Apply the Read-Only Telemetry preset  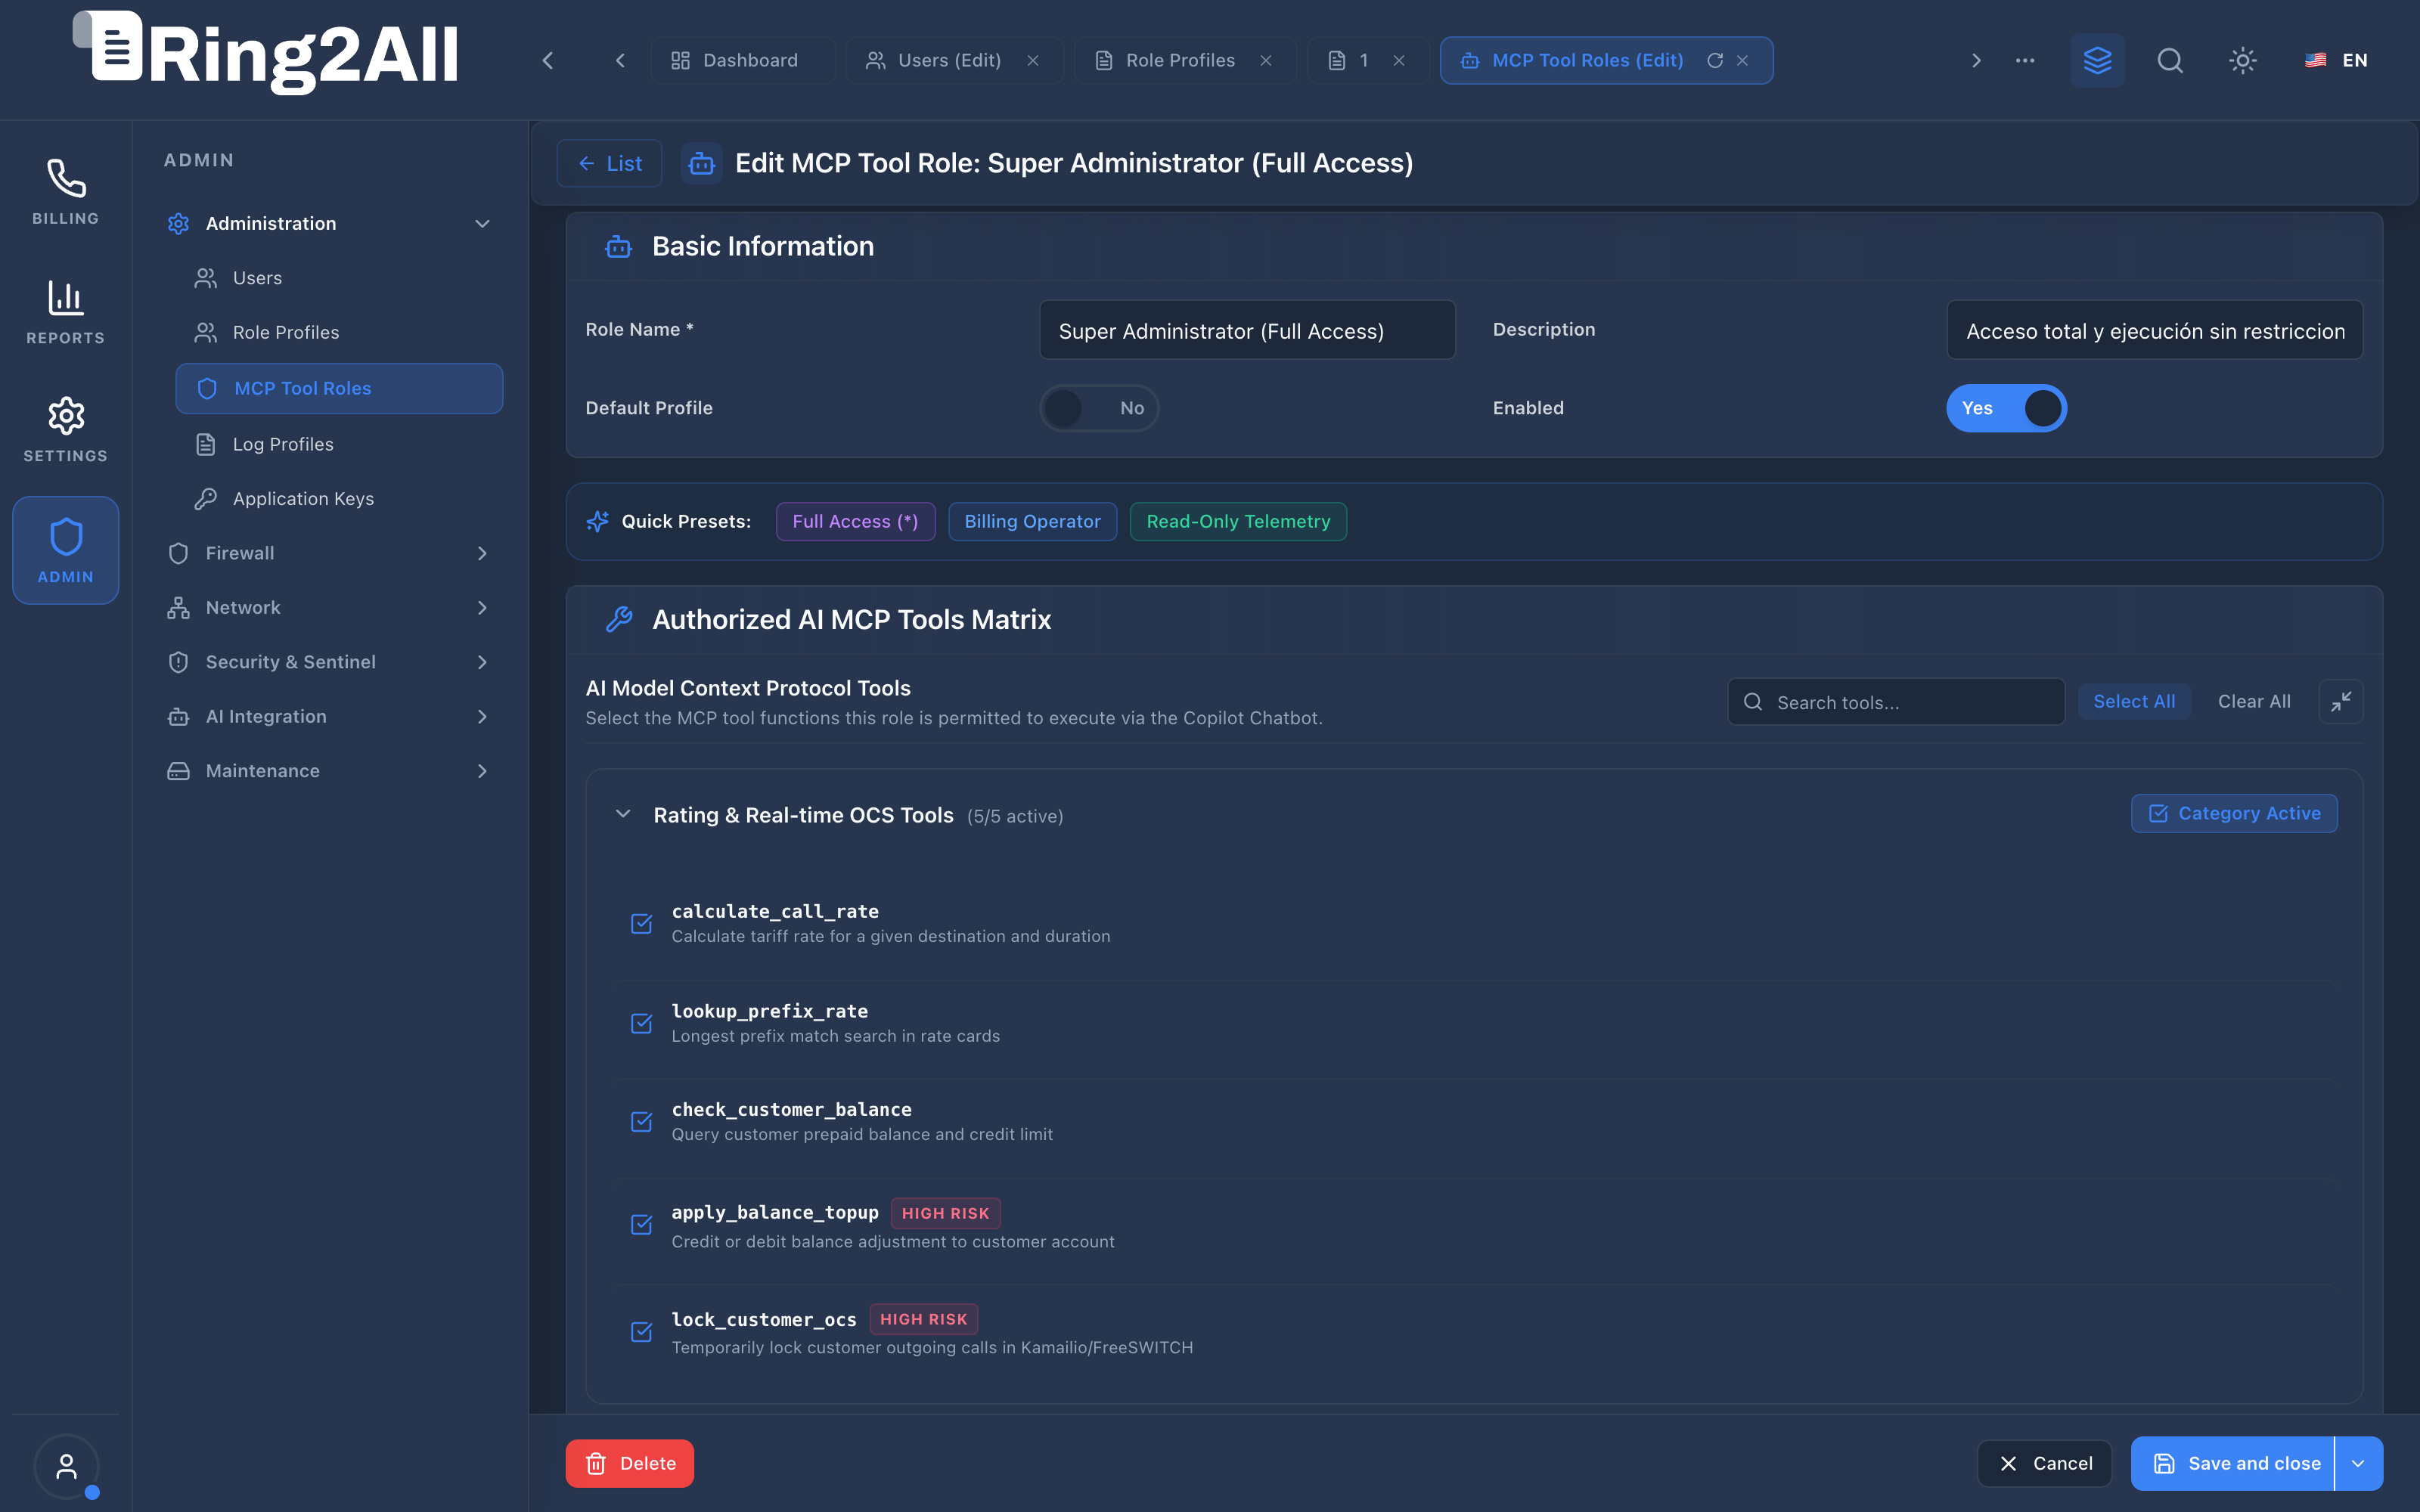point(1238,521)
